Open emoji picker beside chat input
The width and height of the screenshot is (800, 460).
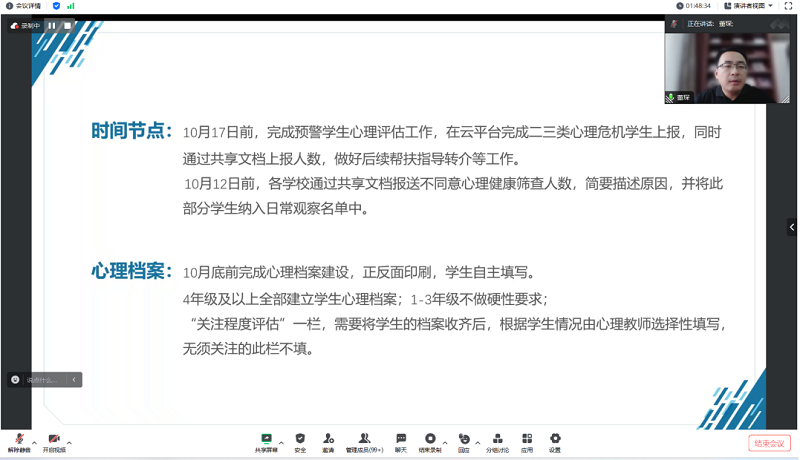pyautogui.click(x=15, y=380)
